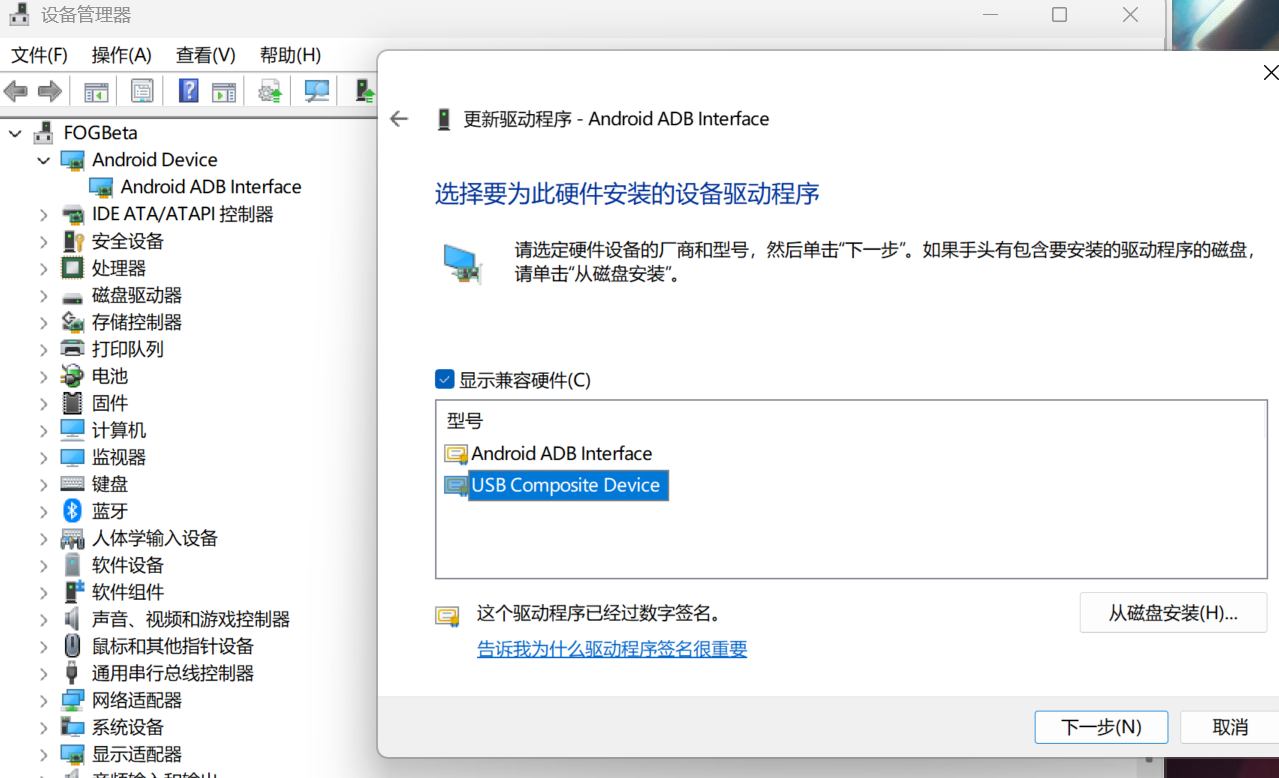Screen dimensions: 1279x778
Task: Click the Android ADB Interface icon in model list
Action: [456, 454]
